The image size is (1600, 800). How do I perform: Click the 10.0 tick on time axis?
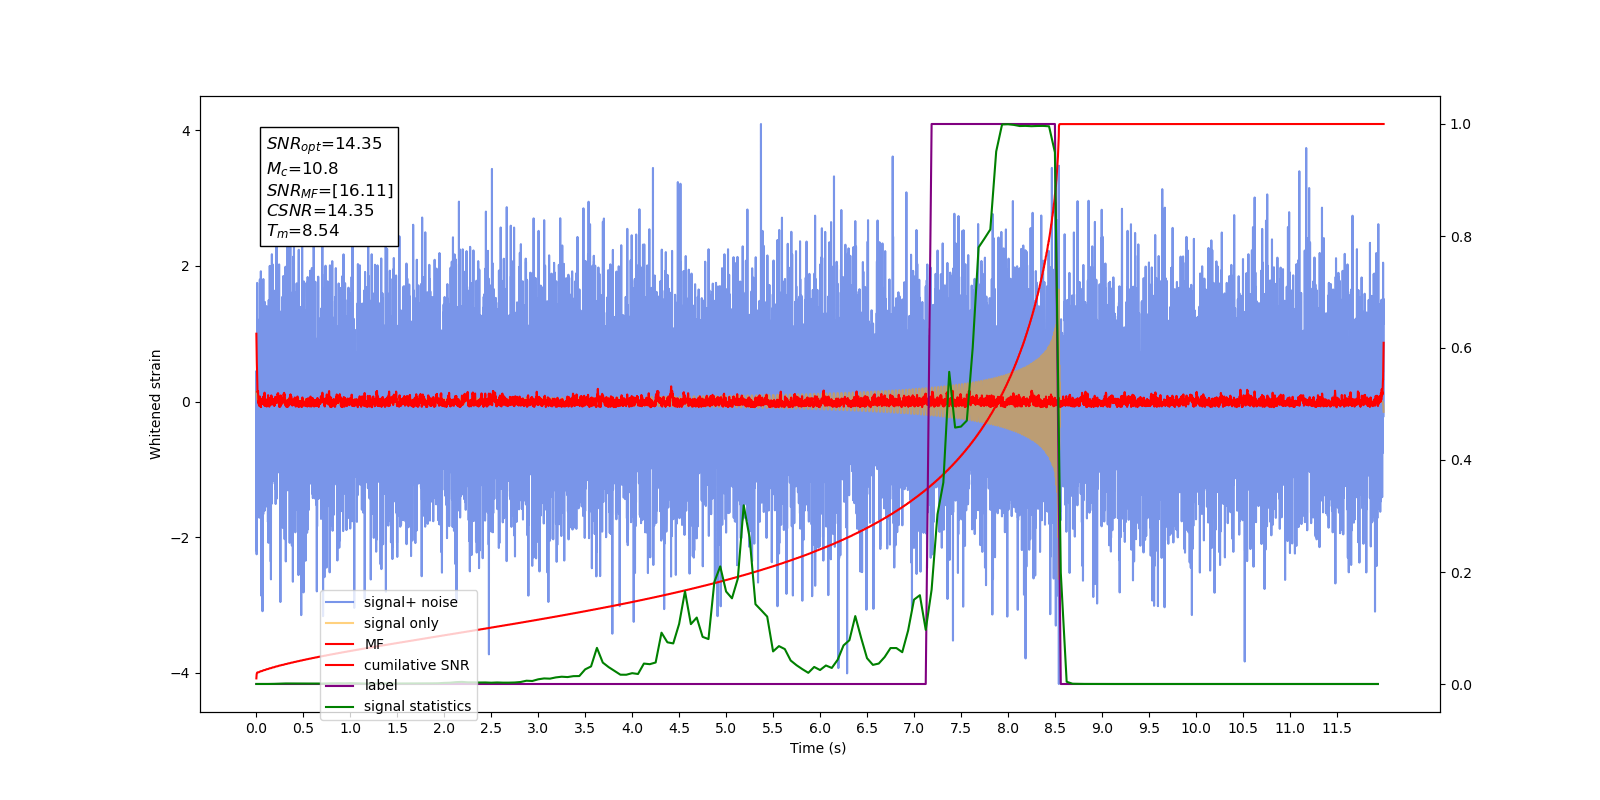[1196, 728]
